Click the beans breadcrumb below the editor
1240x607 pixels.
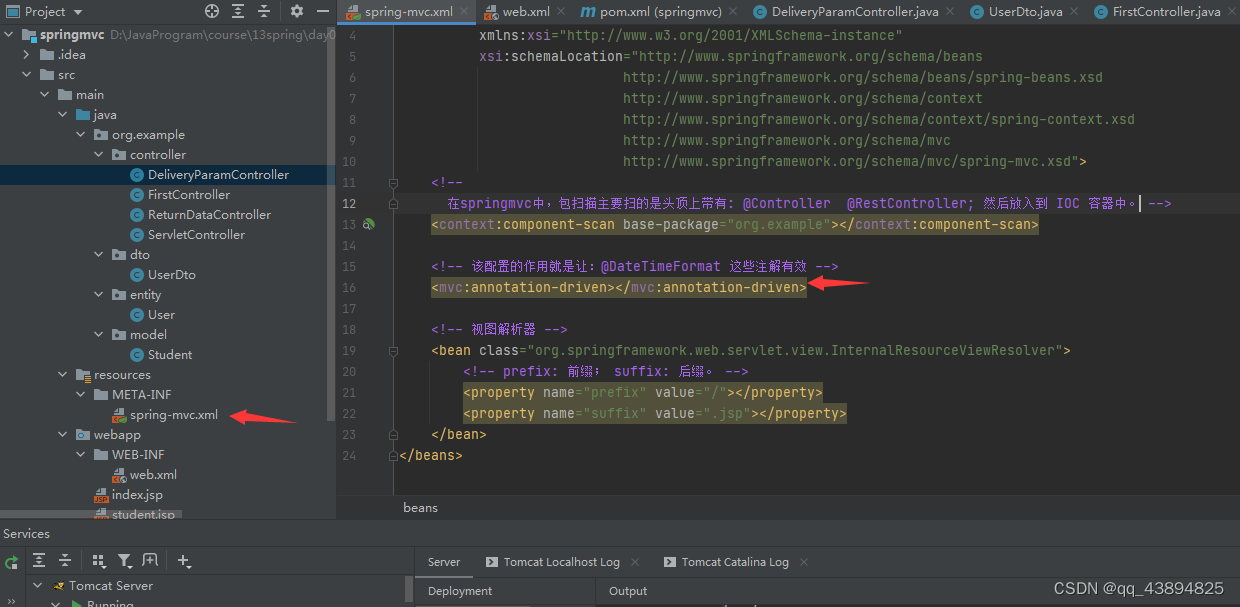point(420,507)
